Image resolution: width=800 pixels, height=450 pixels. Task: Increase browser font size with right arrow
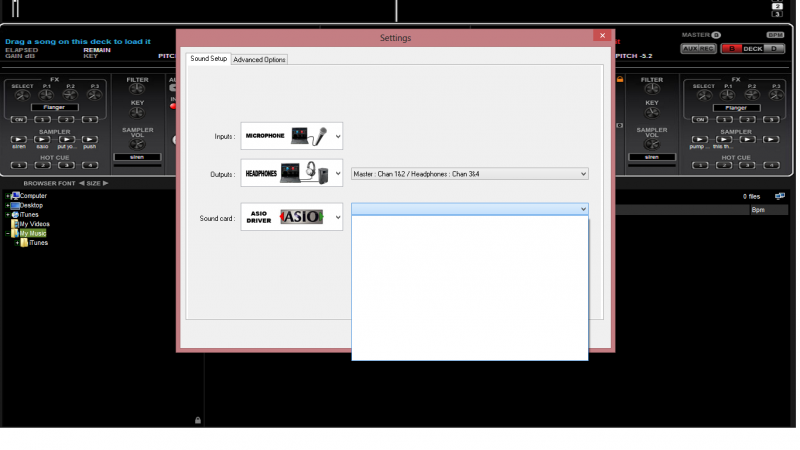coord(106,183)
